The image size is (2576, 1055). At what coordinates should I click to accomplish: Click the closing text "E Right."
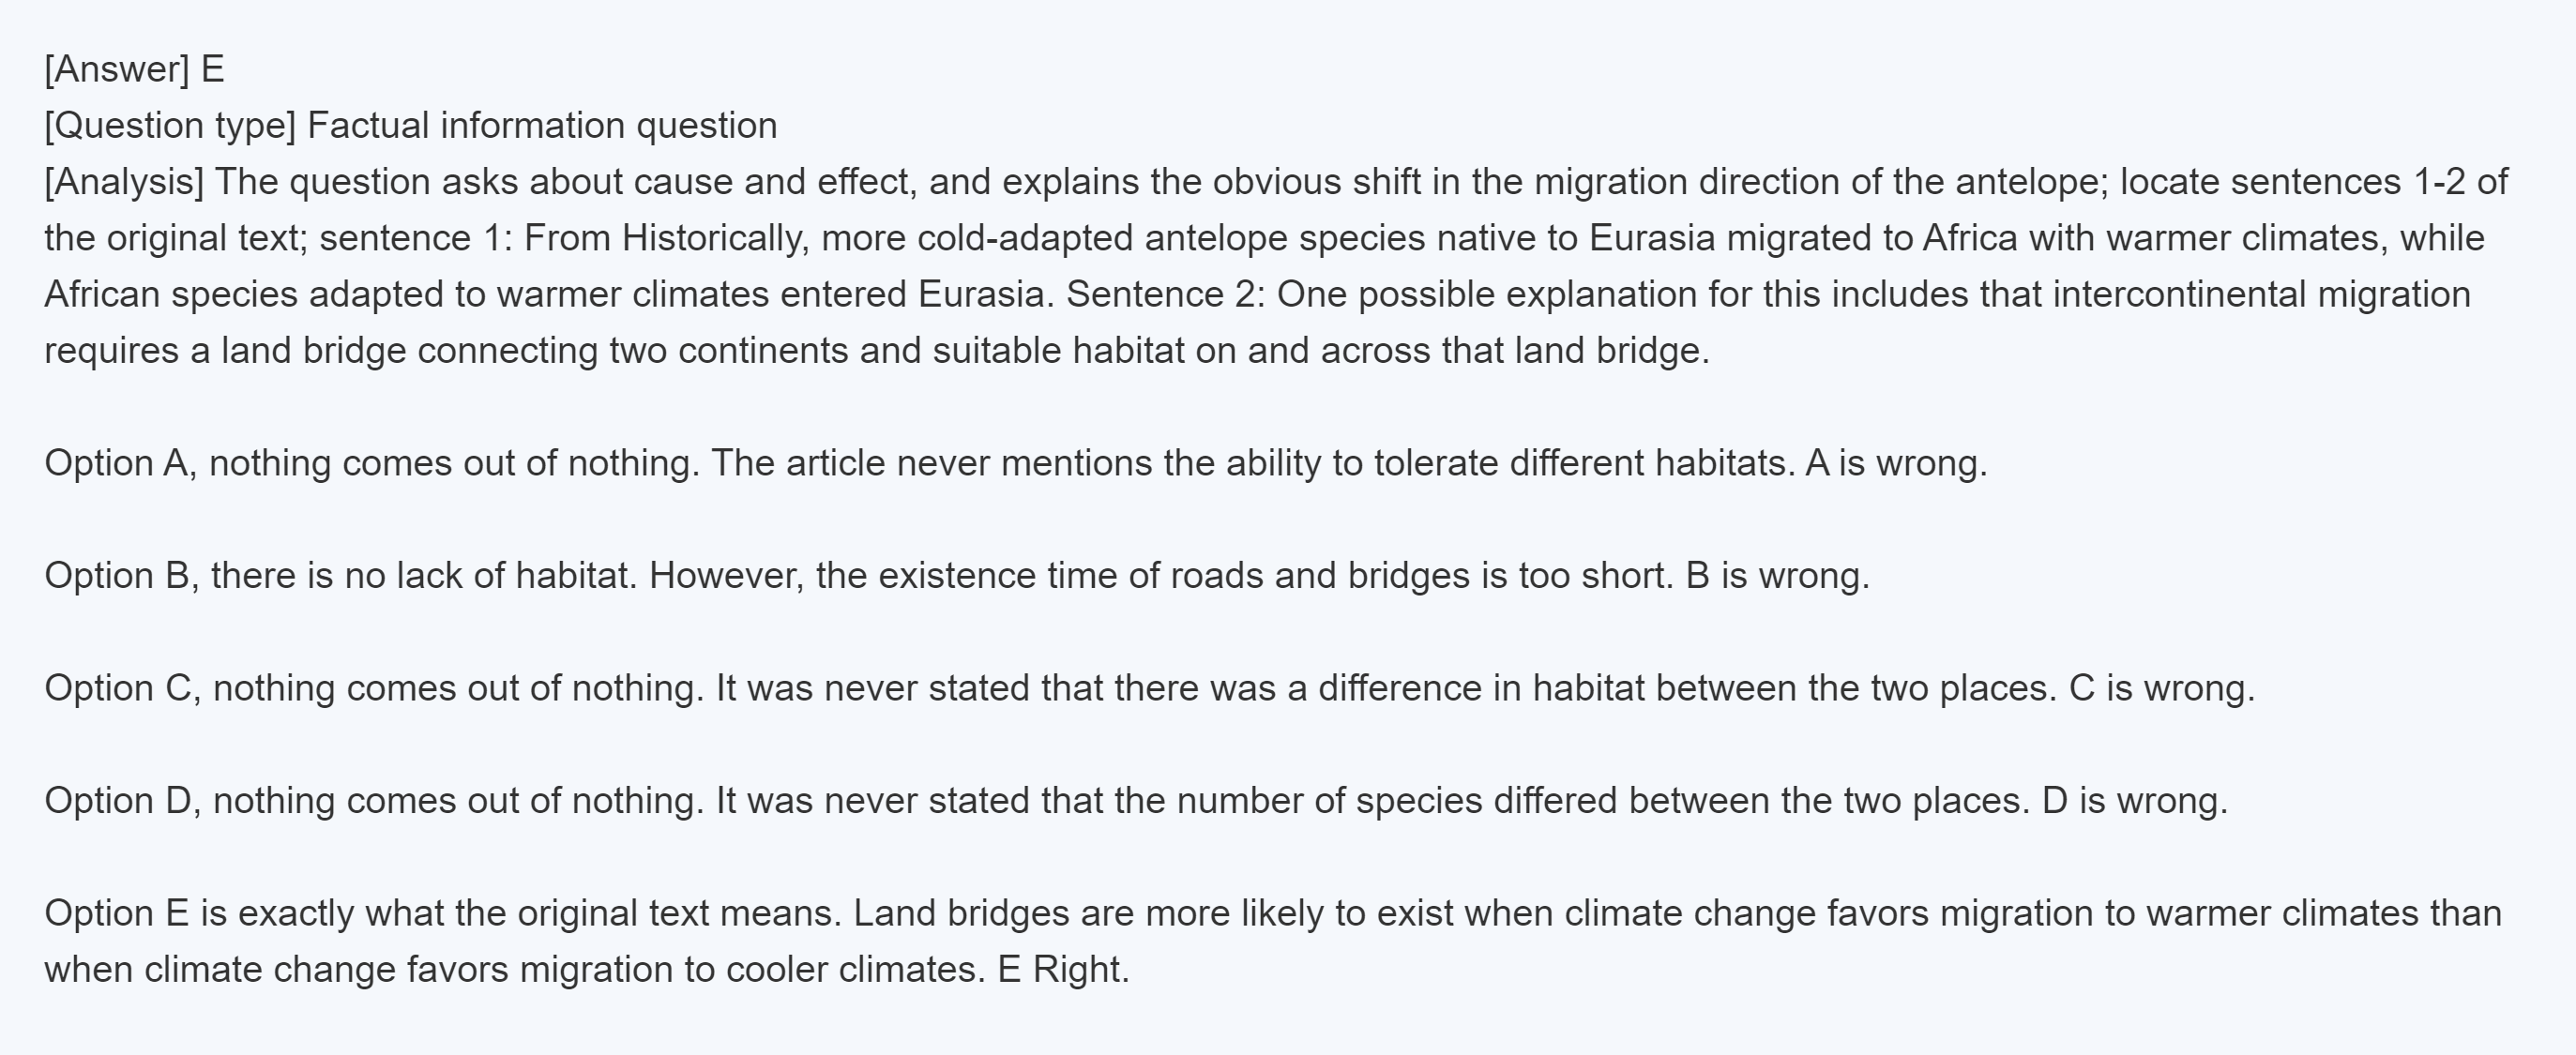pos(1063,969)
